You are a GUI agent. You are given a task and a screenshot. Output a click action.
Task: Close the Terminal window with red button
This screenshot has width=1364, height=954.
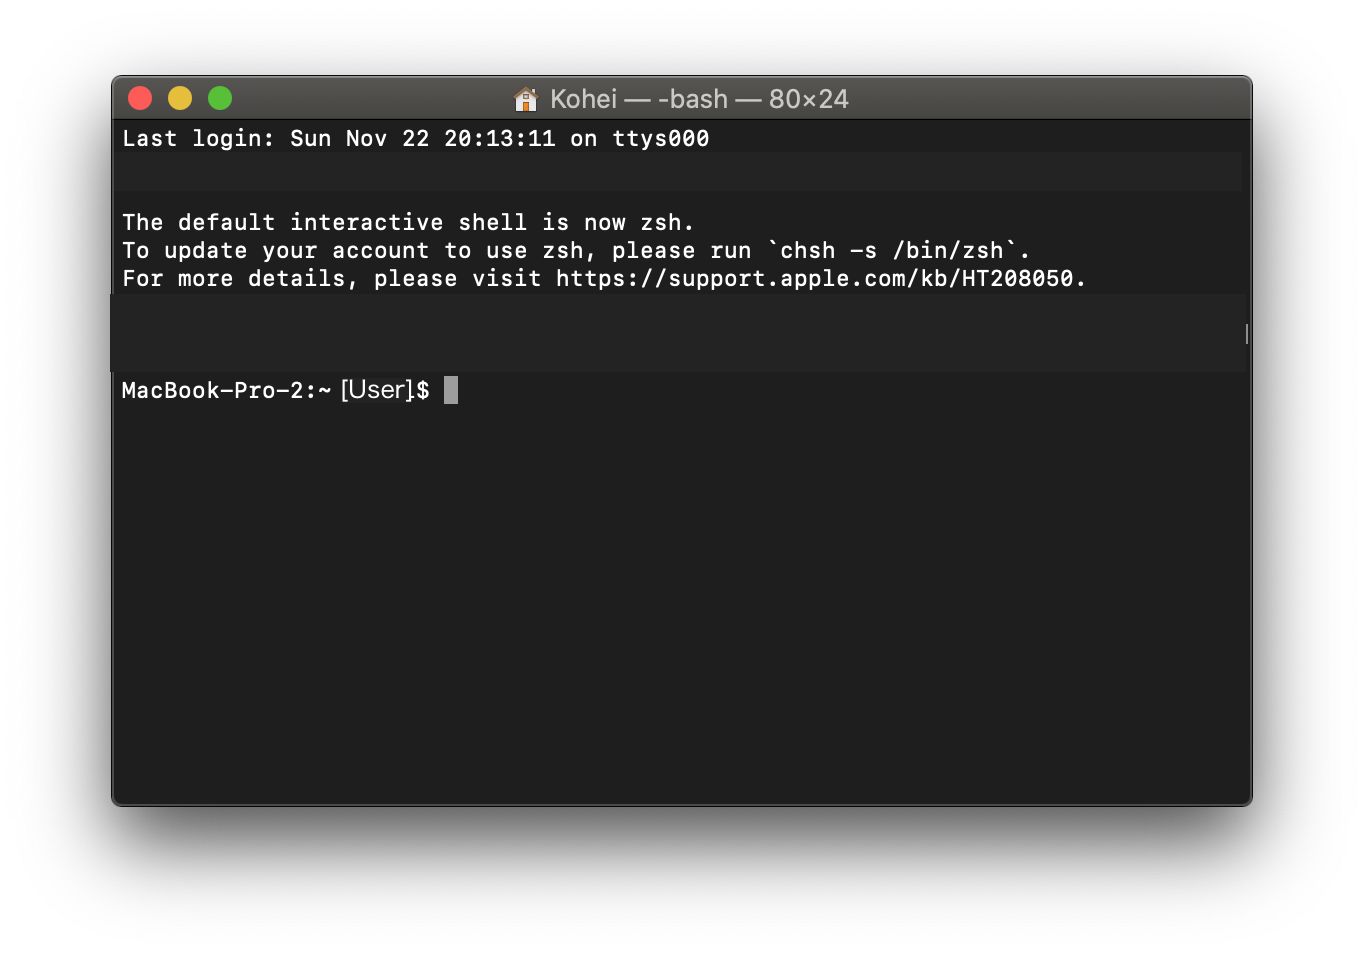point(140,98)
